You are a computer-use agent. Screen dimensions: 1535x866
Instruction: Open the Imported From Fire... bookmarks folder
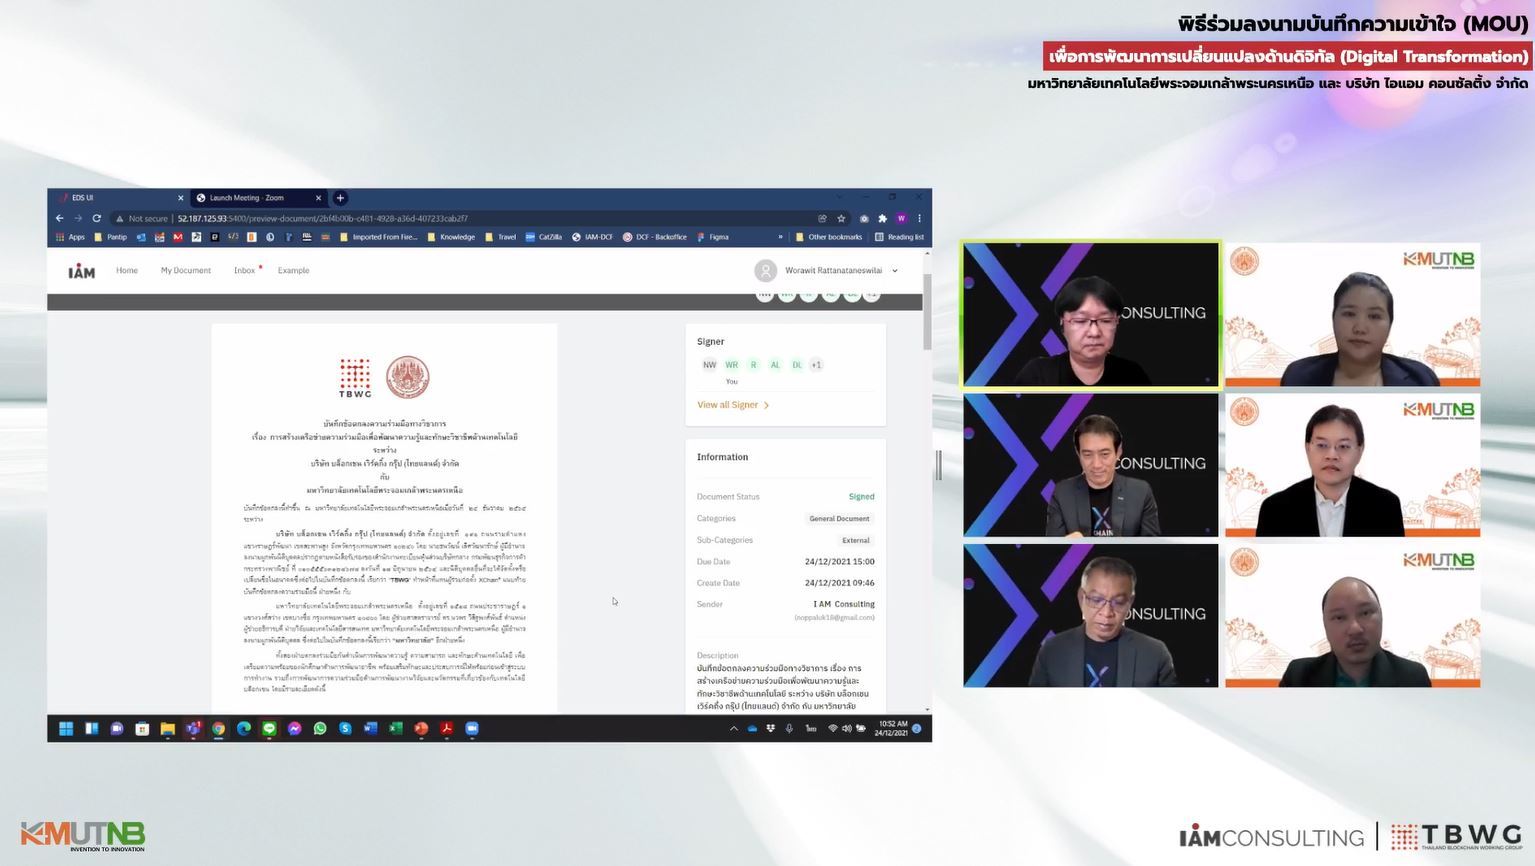tap(379, 237)
